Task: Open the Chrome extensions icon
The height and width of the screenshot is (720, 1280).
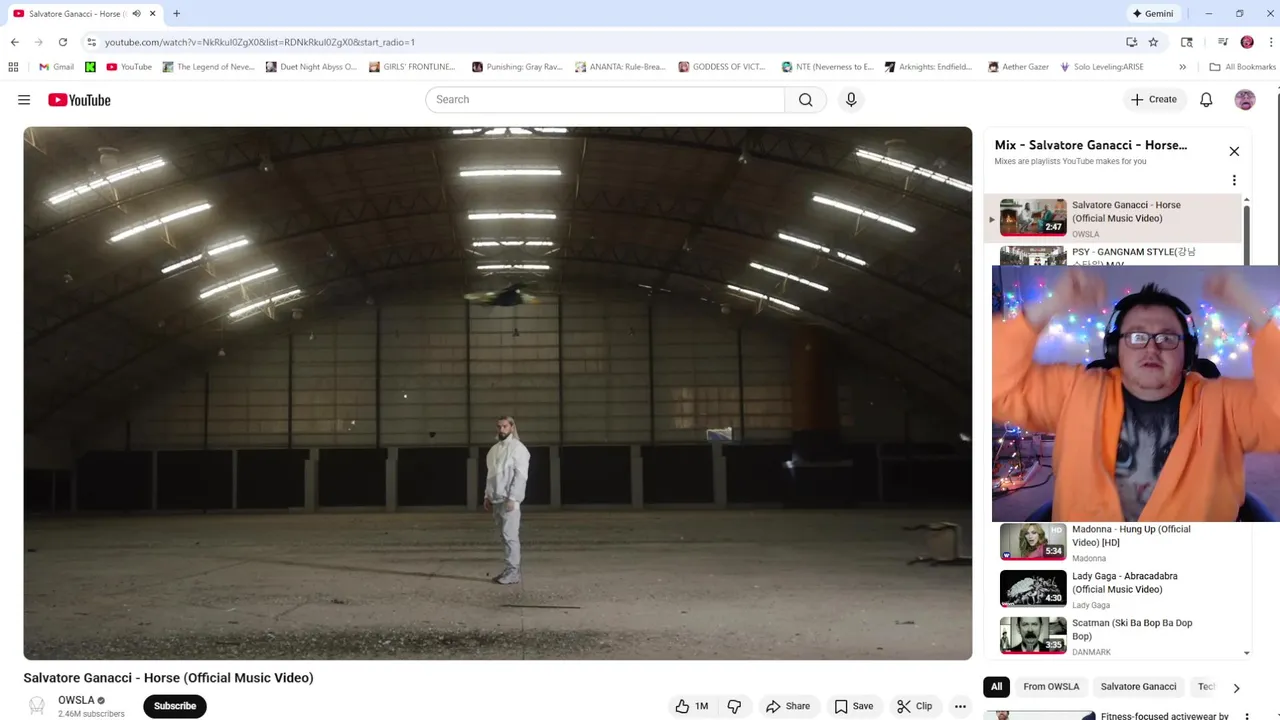Action: click(x=1187, y=42)
